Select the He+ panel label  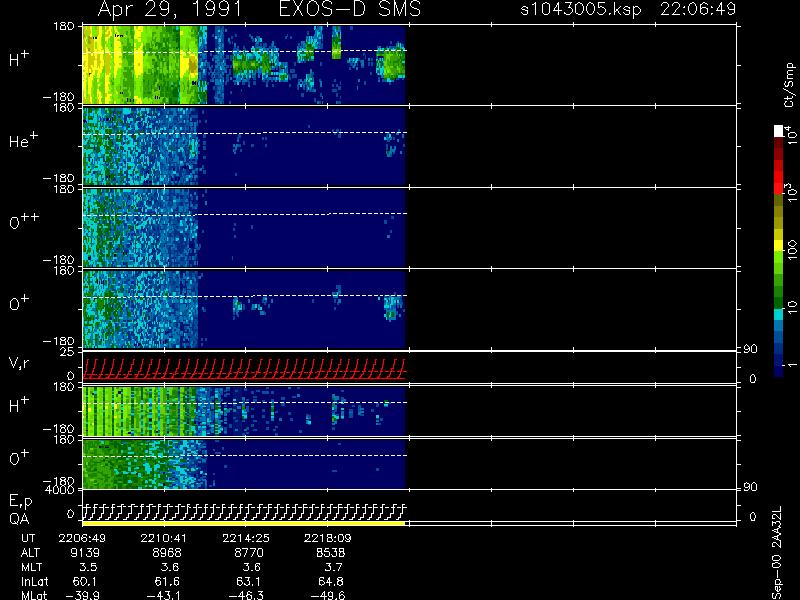coord(23,140)
